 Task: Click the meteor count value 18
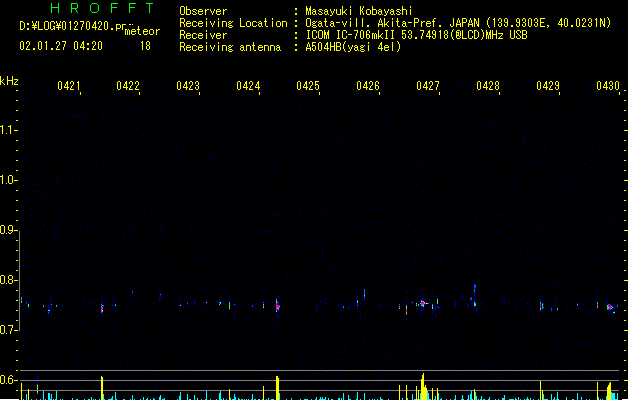(145, 46)
